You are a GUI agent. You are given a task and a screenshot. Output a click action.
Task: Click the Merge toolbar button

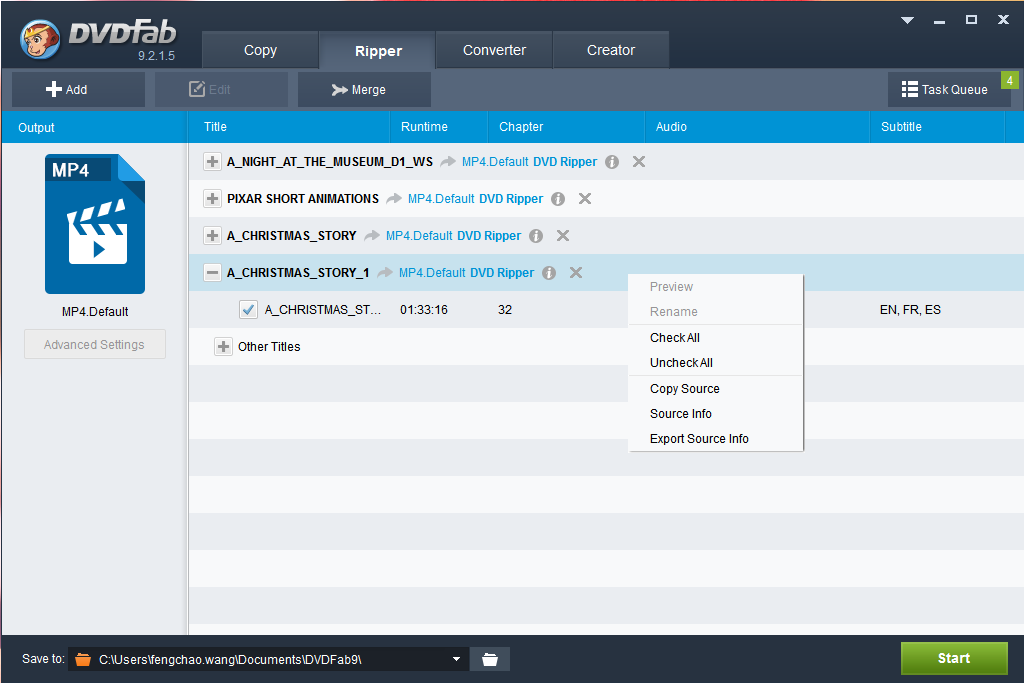(x=364, y=89)
